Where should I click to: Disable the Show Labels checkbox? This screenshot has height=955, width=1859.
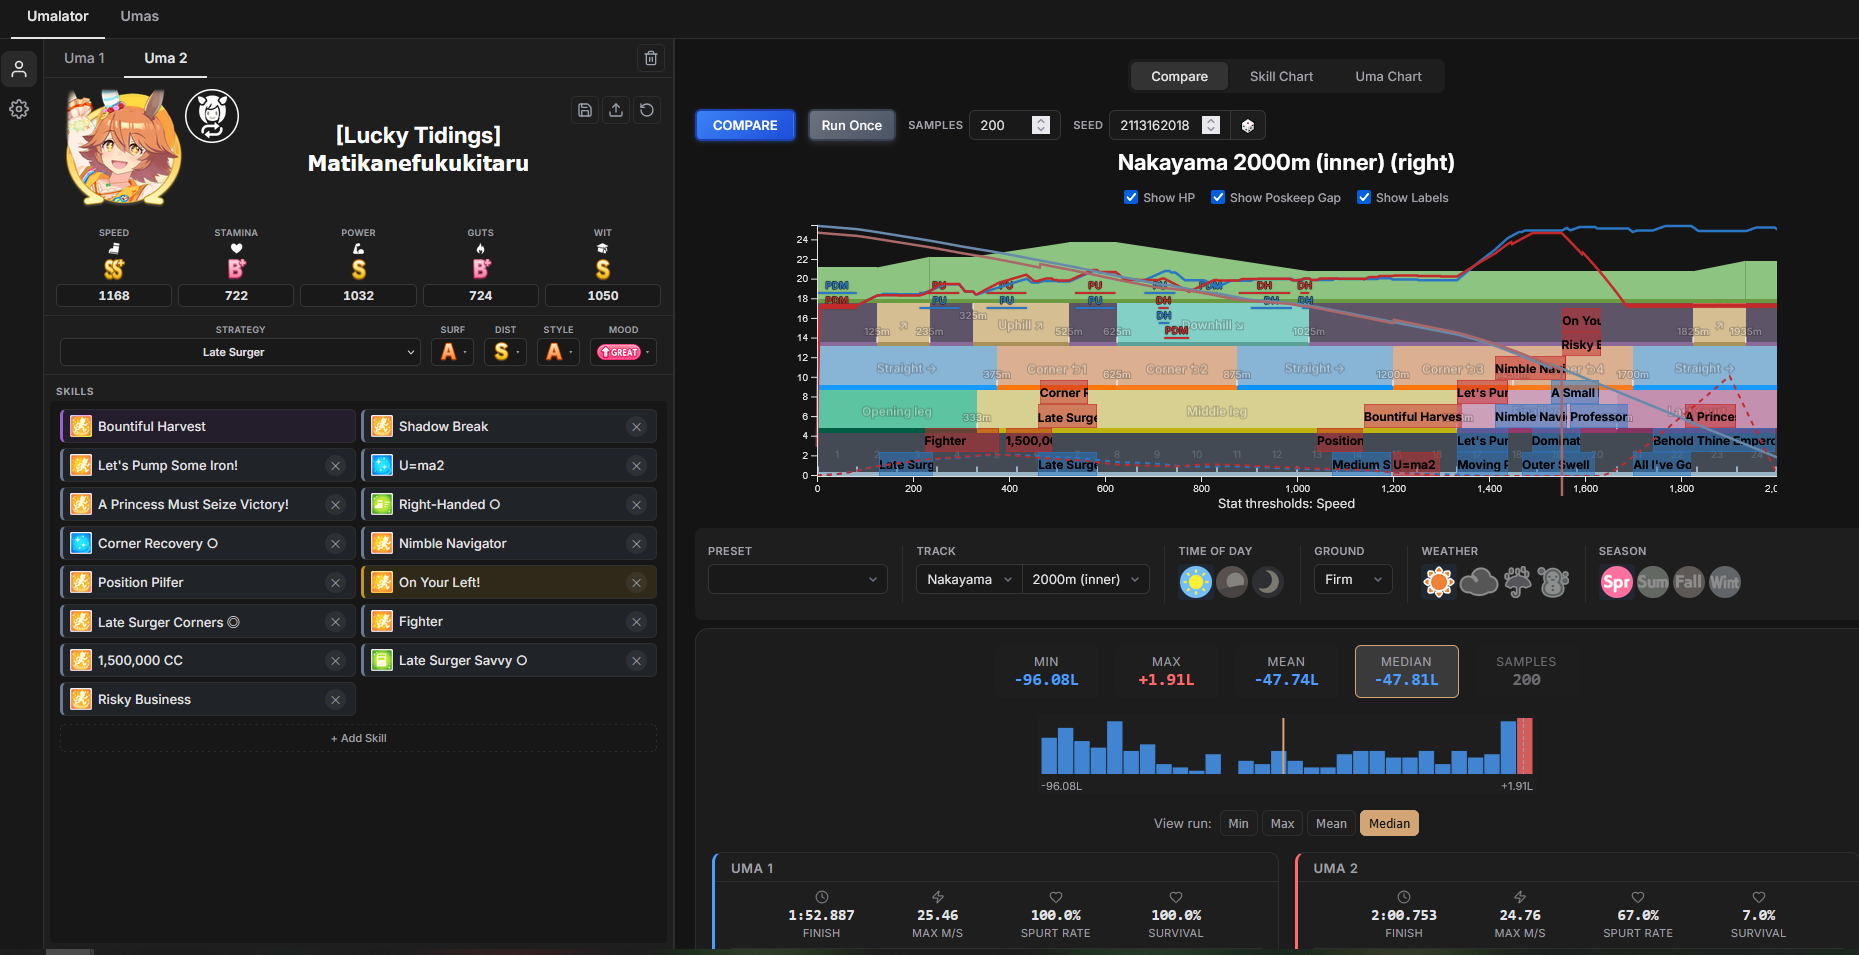[1364, 197]
